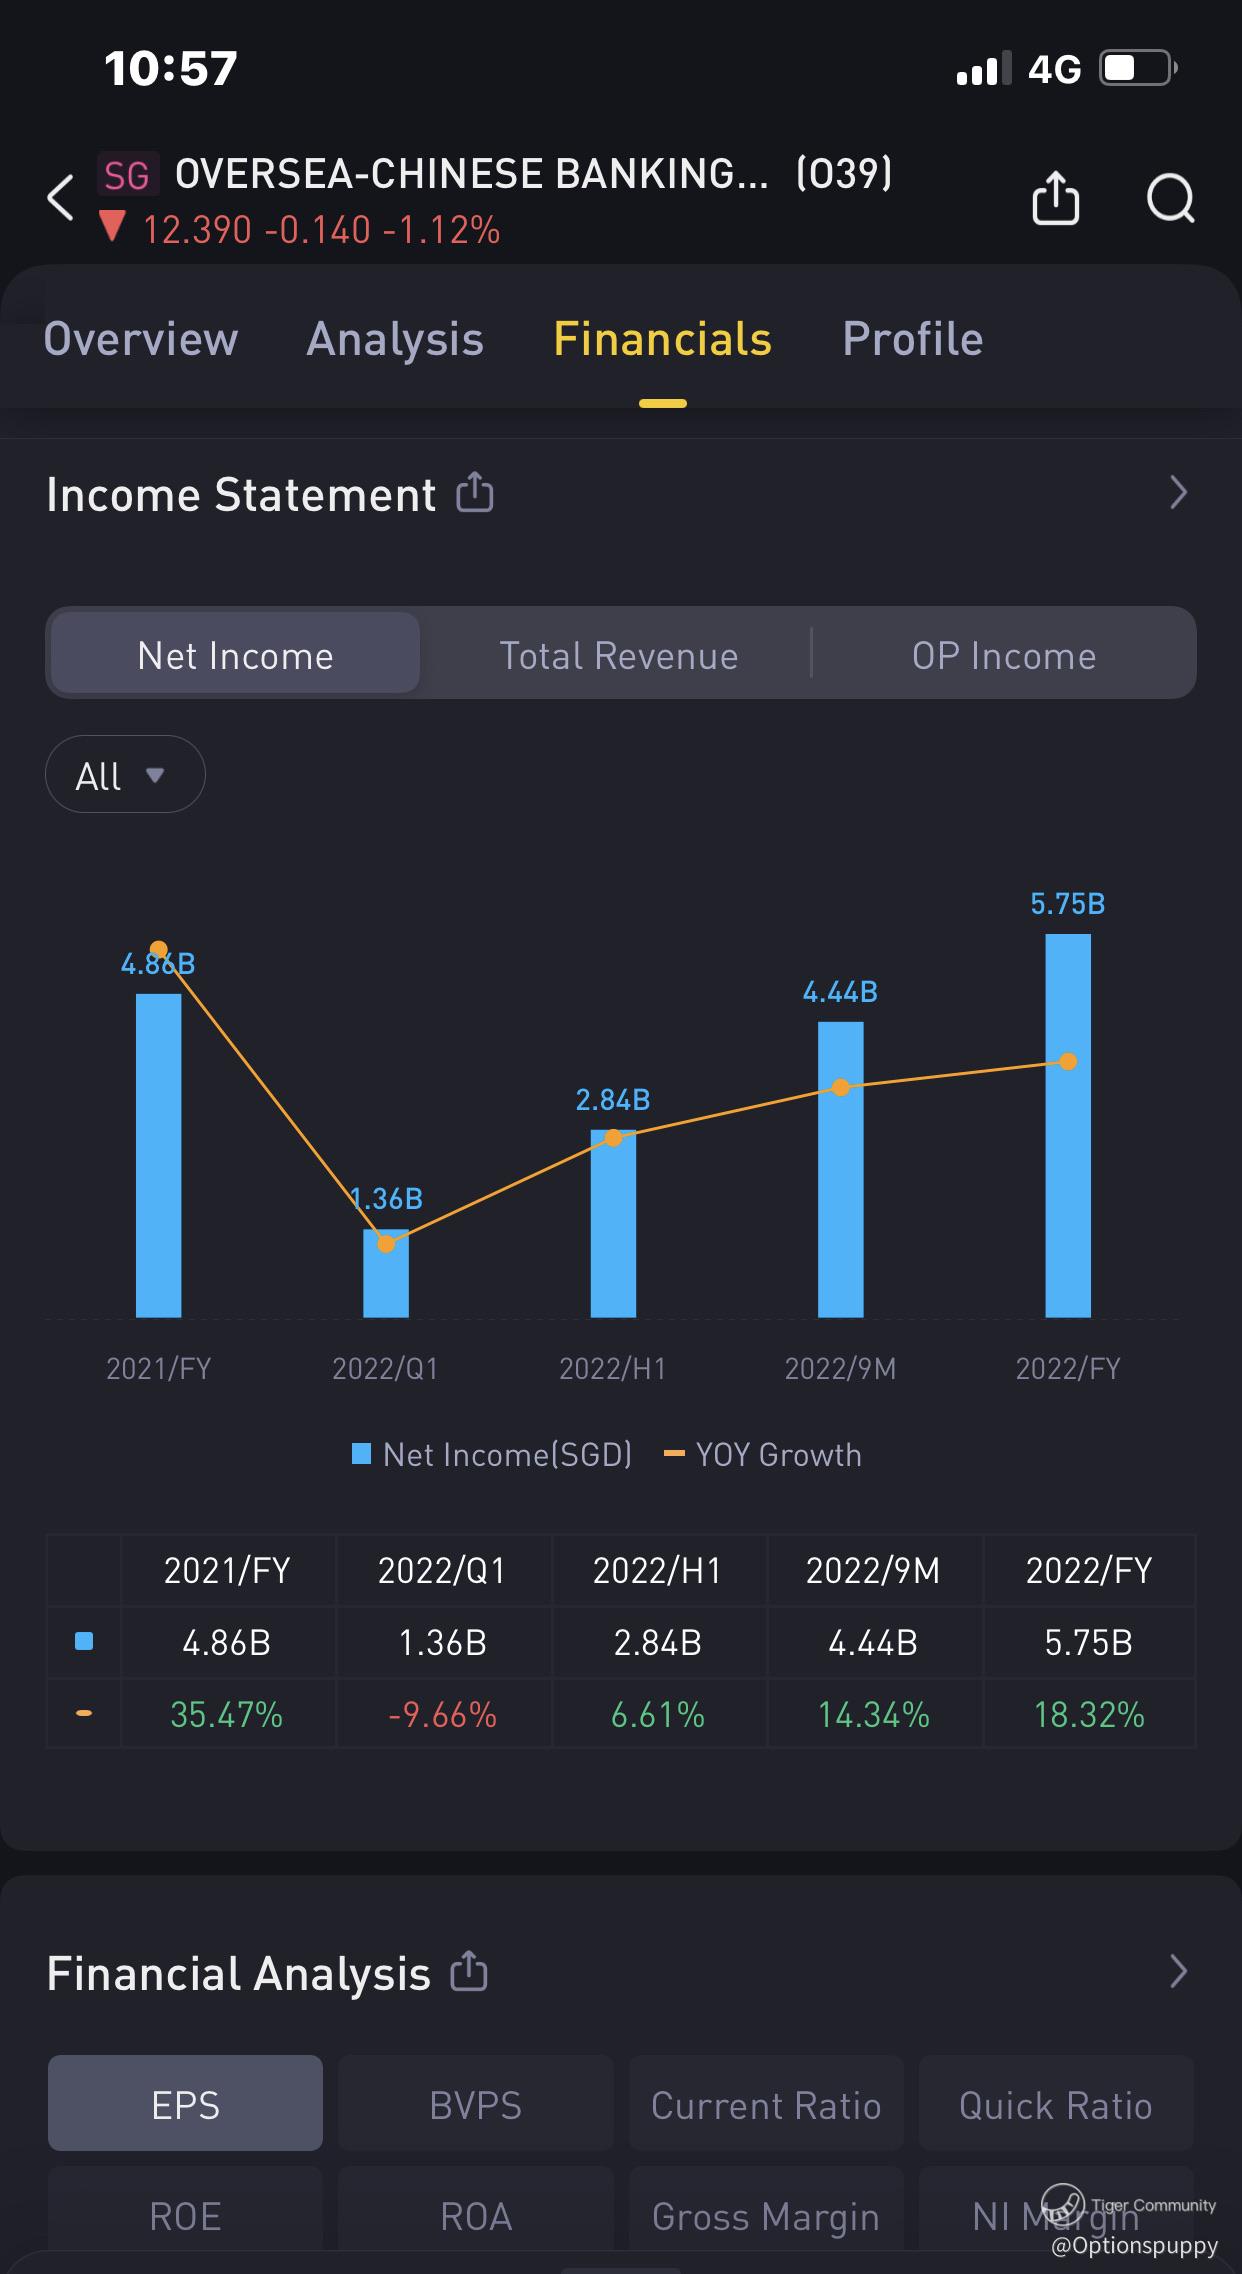This screenshot has width=1242, height=2274.
Task: Tap the stock price 12.390 line
Action: click(x=300, y=230)
